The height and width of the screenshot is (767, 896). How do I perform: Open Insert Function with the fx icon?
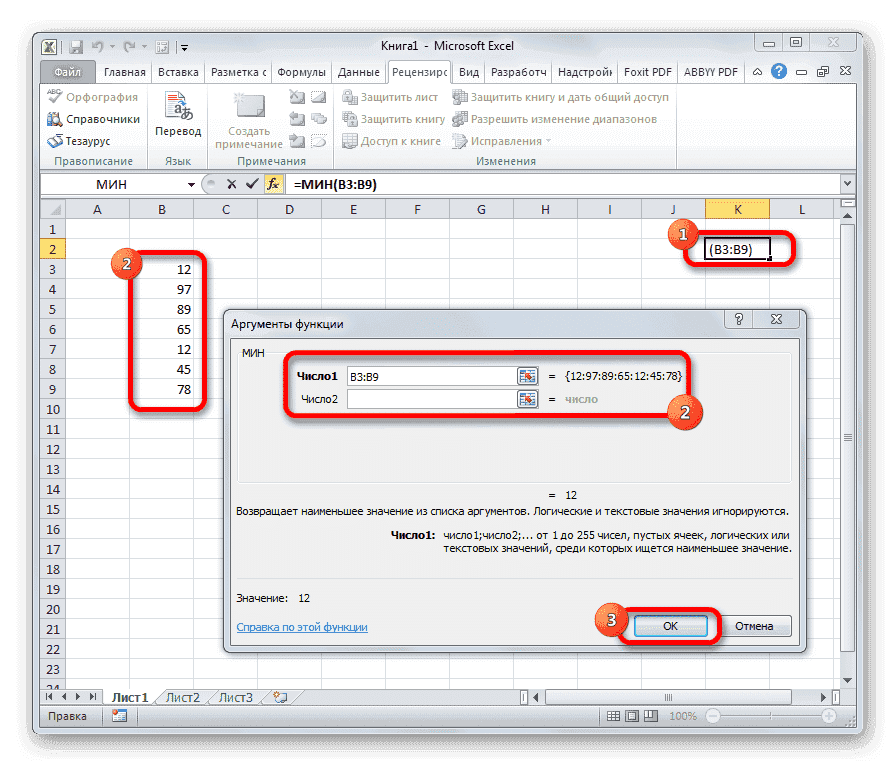(274, 184)
